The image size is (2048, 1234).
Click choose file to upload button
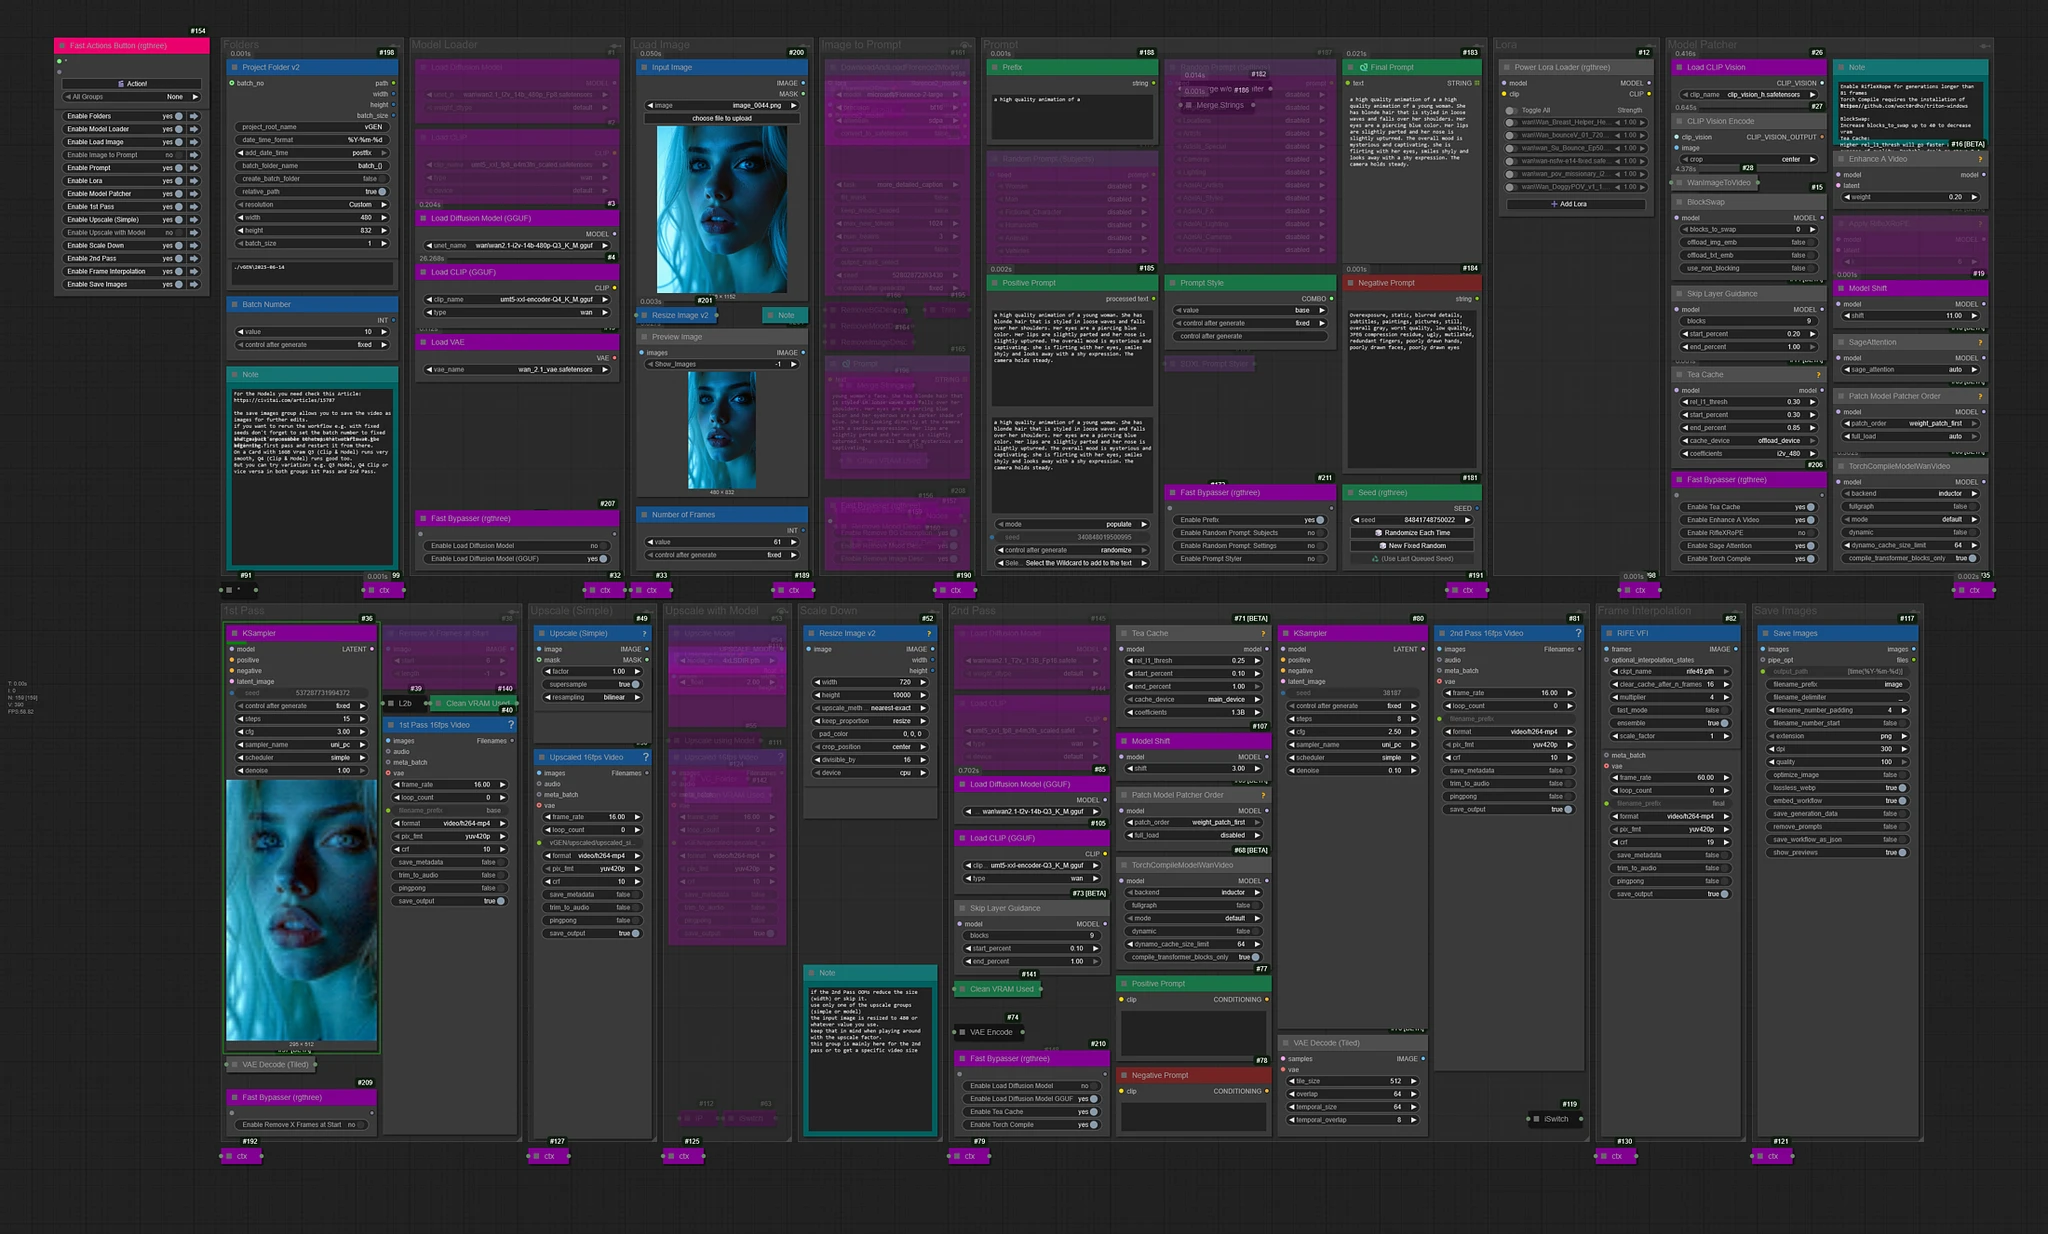pos(722,118)
